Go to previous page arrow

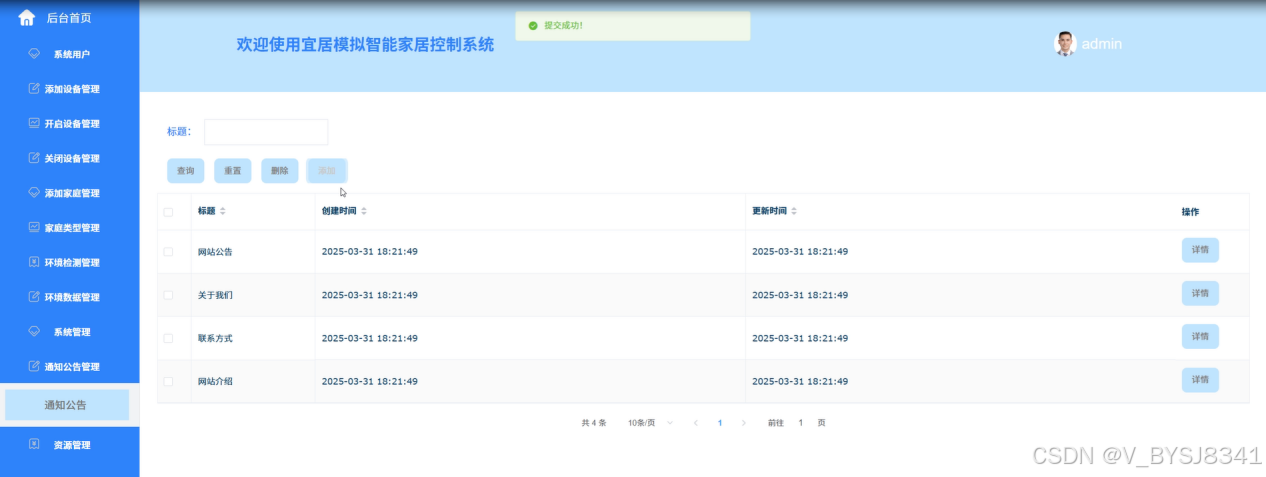(695, 423)
